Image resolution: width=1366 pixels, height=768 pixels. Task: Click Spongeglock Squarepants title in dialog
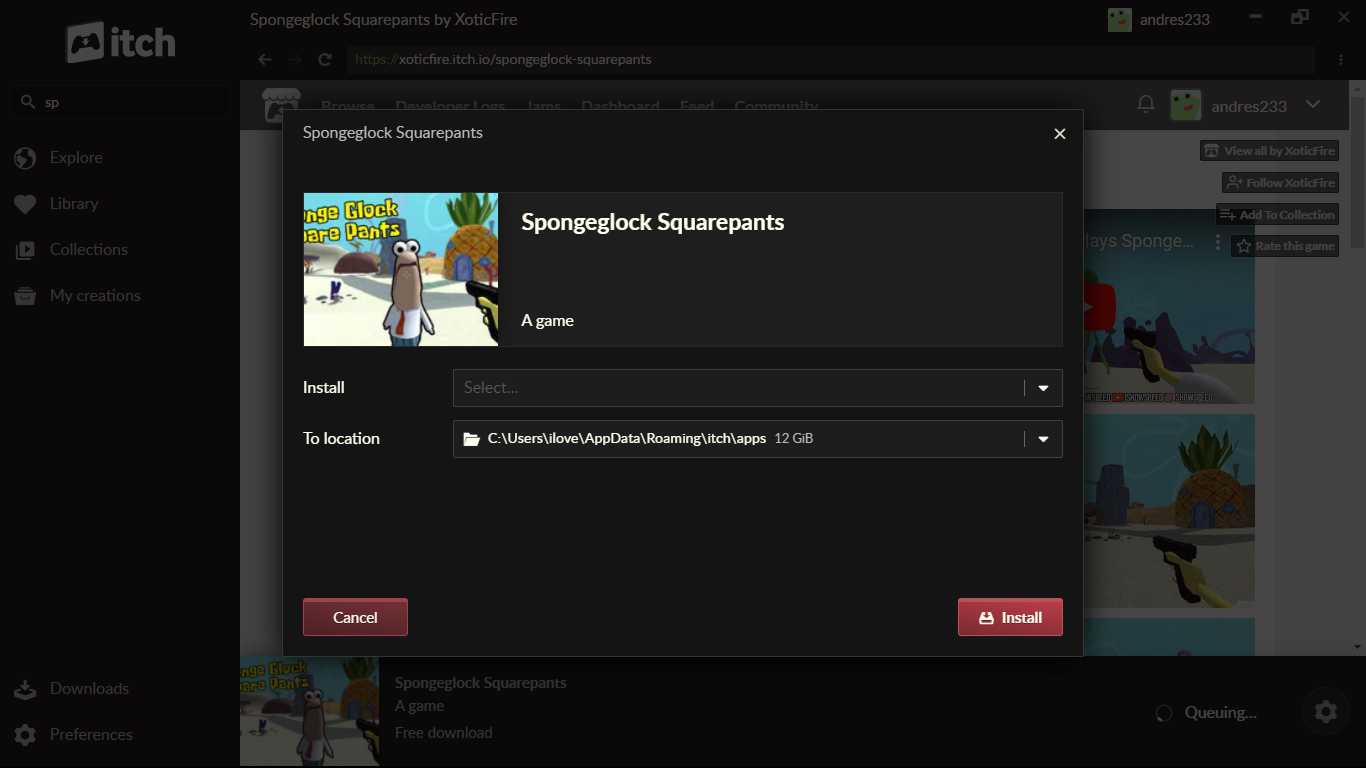[x=653, y=222]
